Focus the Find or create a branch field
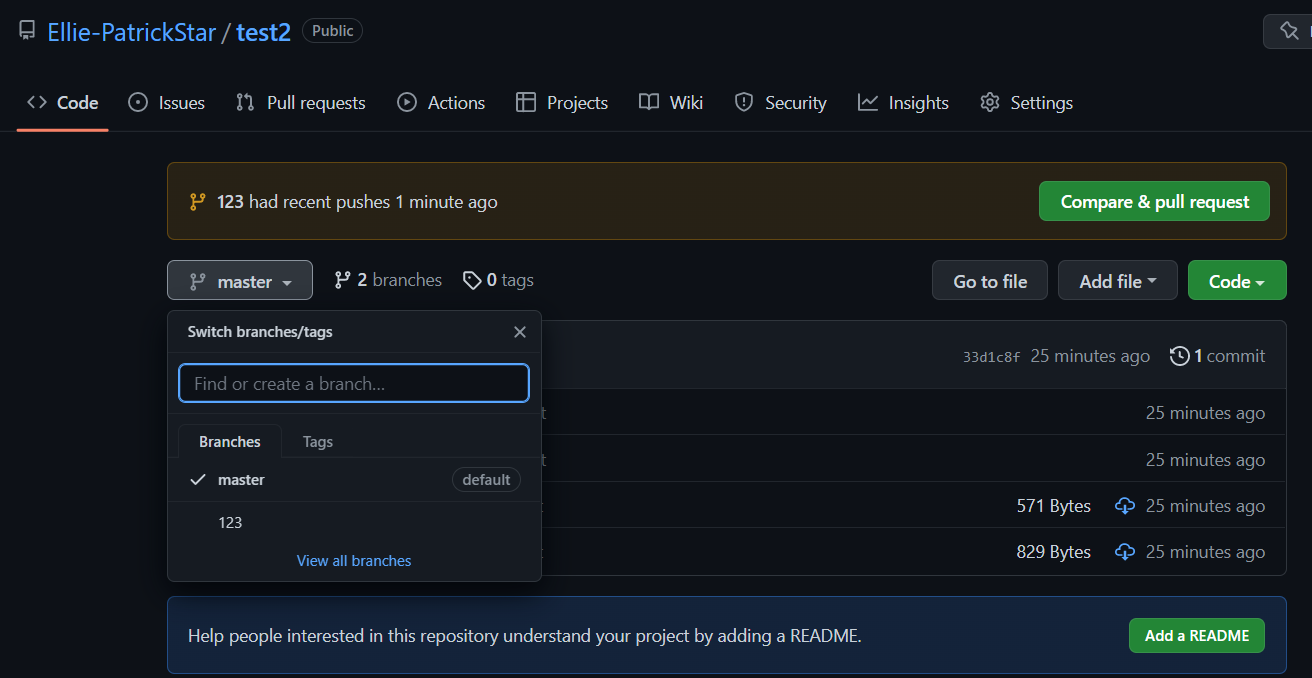Image resolution: width=1312 pixels, height=678 pixels. (x=354, y=383)
